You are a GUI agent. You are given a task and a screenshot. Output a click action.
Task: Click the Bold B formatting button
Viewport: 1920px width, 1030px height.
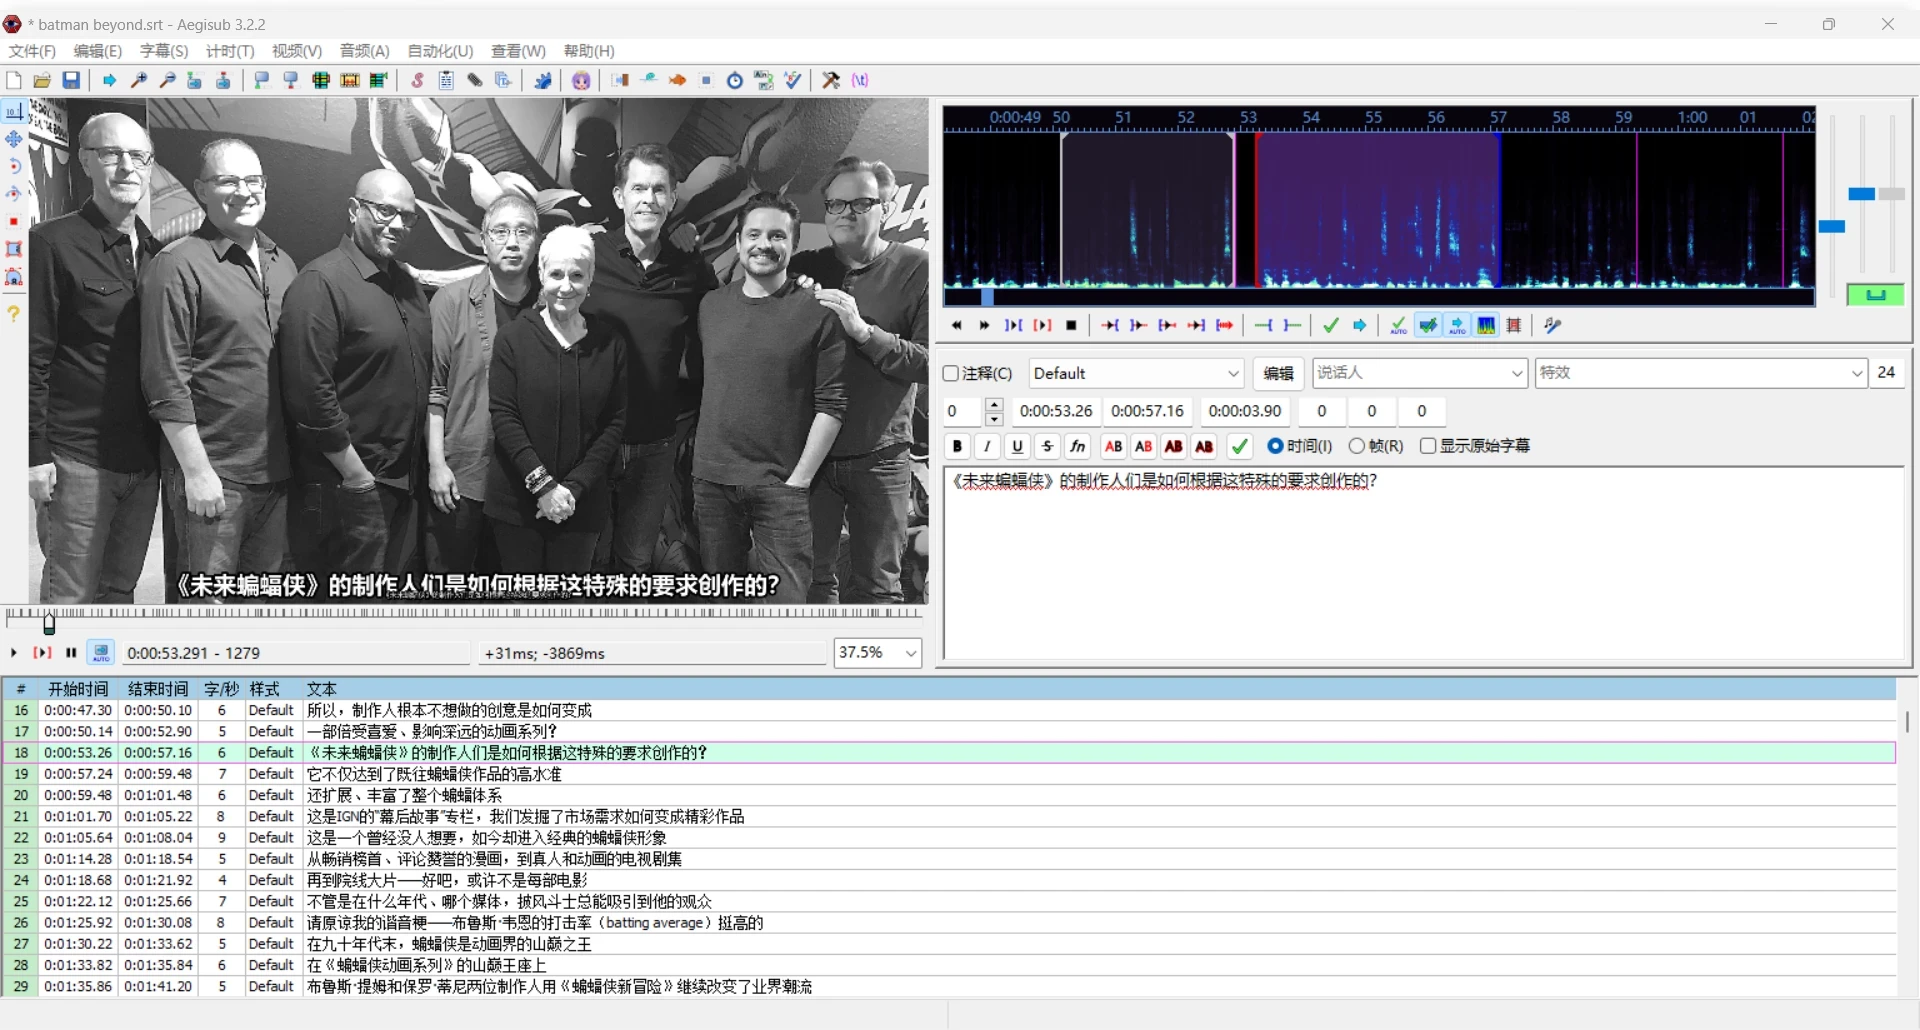pos(957,446)
